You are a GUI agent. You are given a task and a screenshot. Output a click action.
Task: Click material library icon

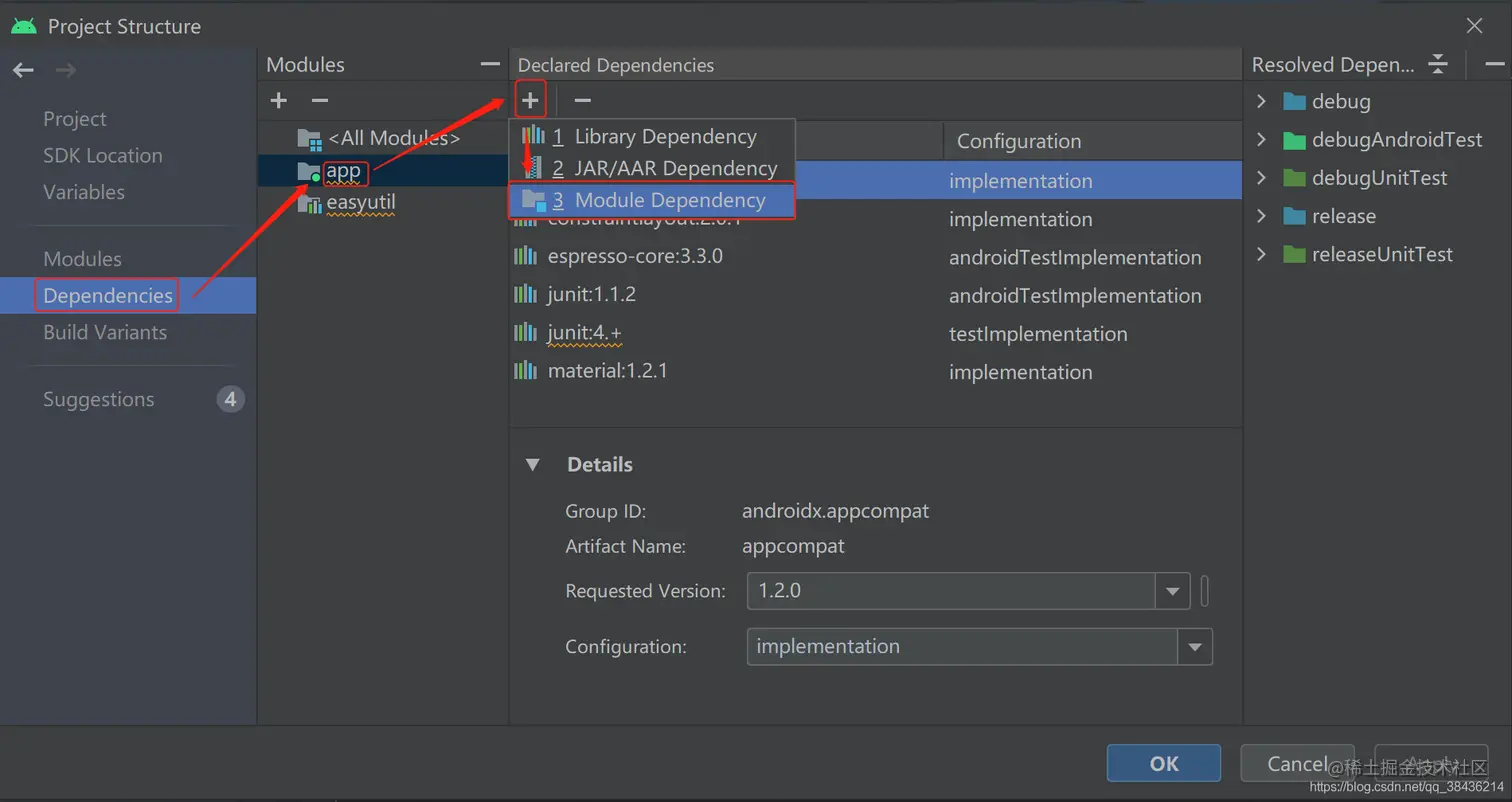tap(525, 371)
